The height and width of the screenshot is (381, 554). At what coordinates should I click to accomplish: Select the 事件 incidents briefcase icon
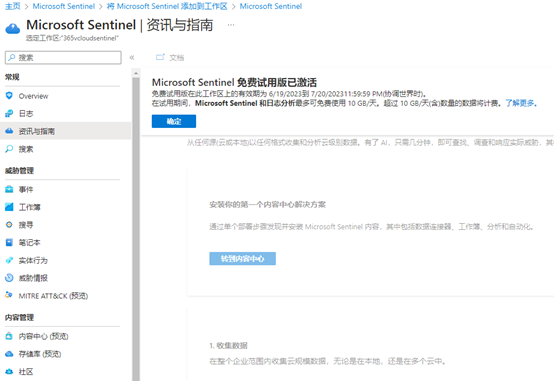(9, 189)
